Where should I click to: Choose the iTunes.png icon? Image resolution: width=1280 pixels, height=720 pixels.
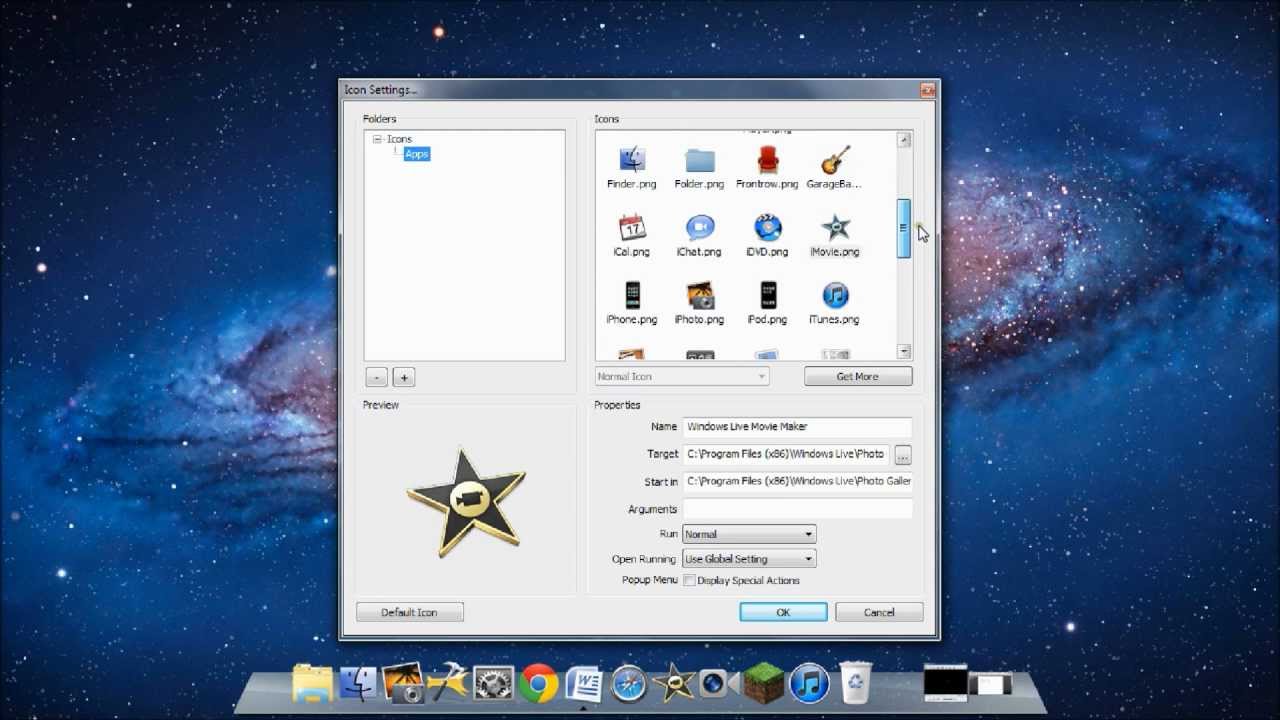(x=835, y=304)
